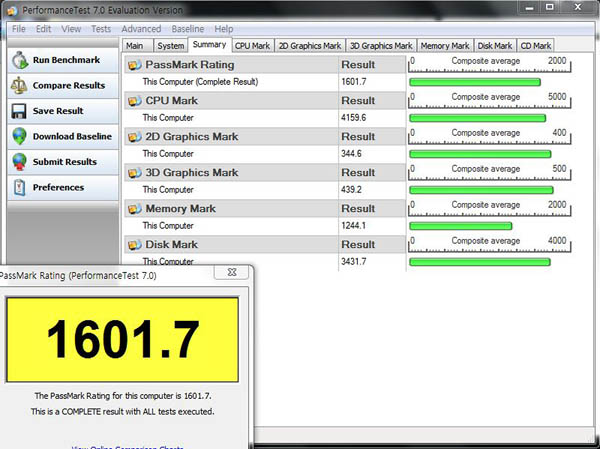Click the 3D Graphics result value 439.2

point(351,190)
